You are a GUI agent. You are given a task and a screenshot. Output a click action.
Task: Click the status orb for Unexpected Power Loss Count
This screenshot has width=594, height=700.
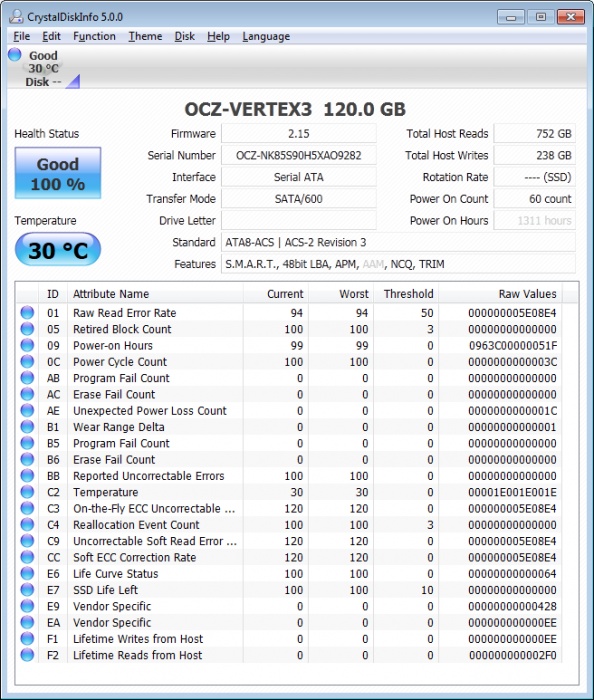coord(27,410)
